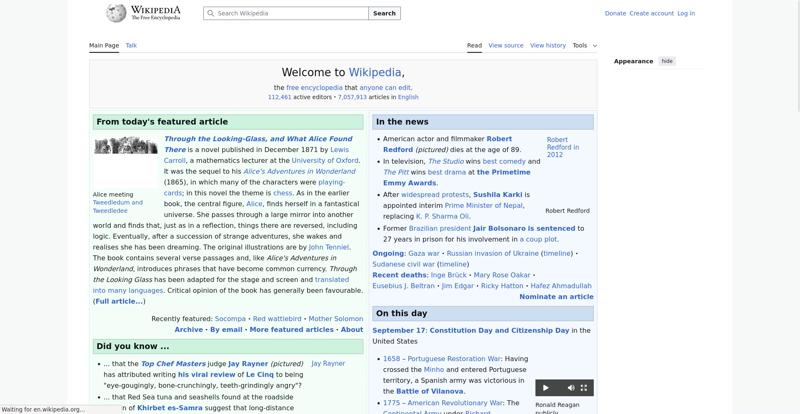
Task: Open Through the Looking-Glass article link
Action: pyautogui.click(x=258, y=144)
